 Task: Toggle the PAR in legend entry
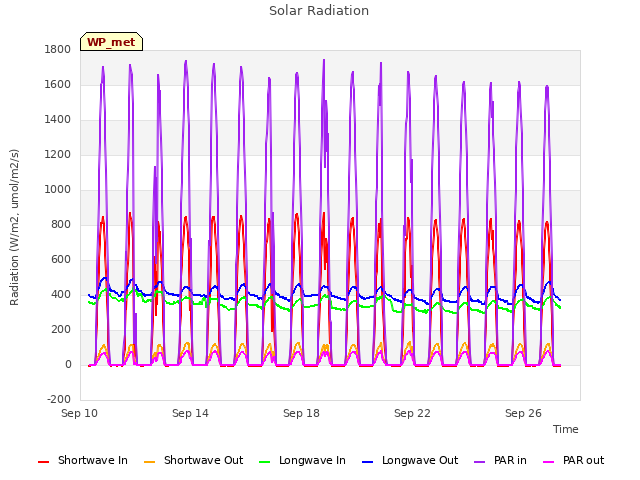500,460
